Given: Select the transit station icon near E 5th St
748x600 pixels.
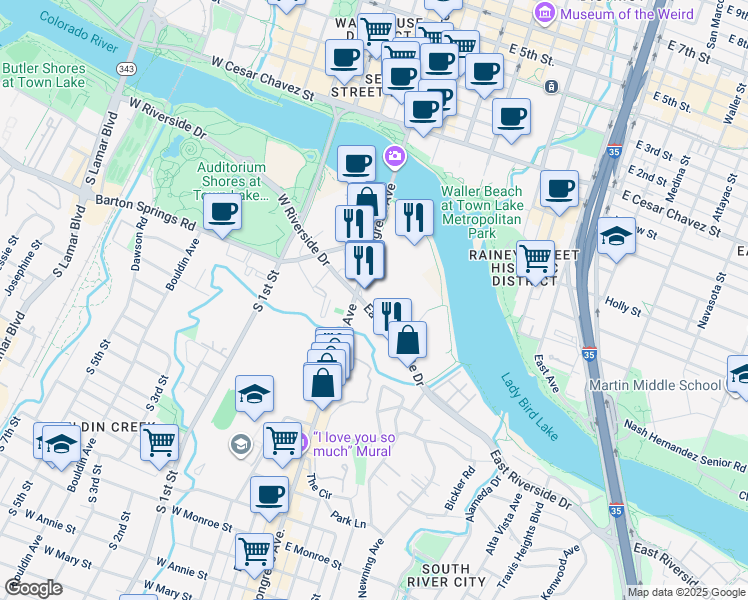Looking at the screenshot, I should tap(551, 87).
